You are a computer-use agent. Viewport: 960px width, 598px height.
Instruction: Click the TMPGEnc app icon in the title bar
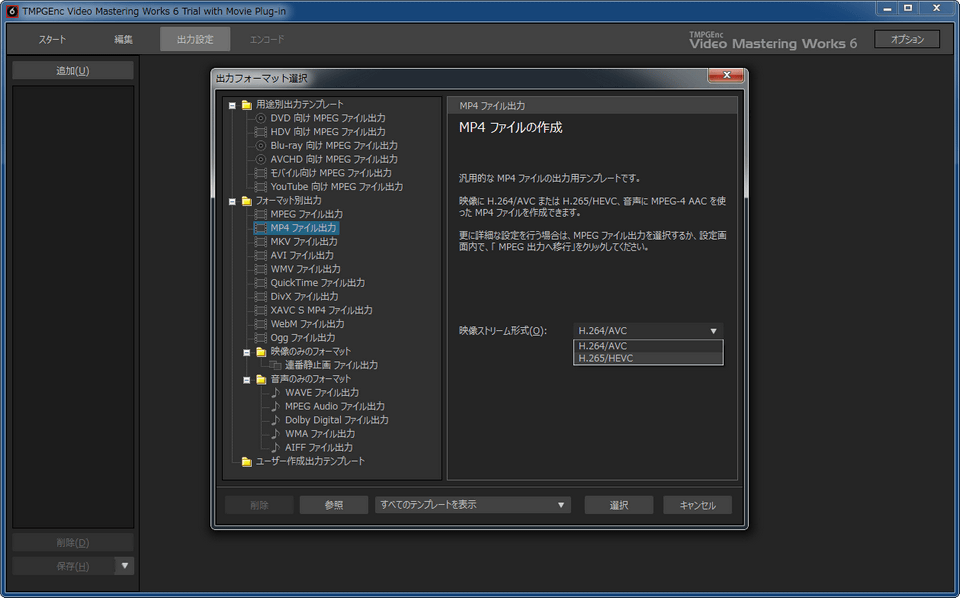[x=12, y=11]
